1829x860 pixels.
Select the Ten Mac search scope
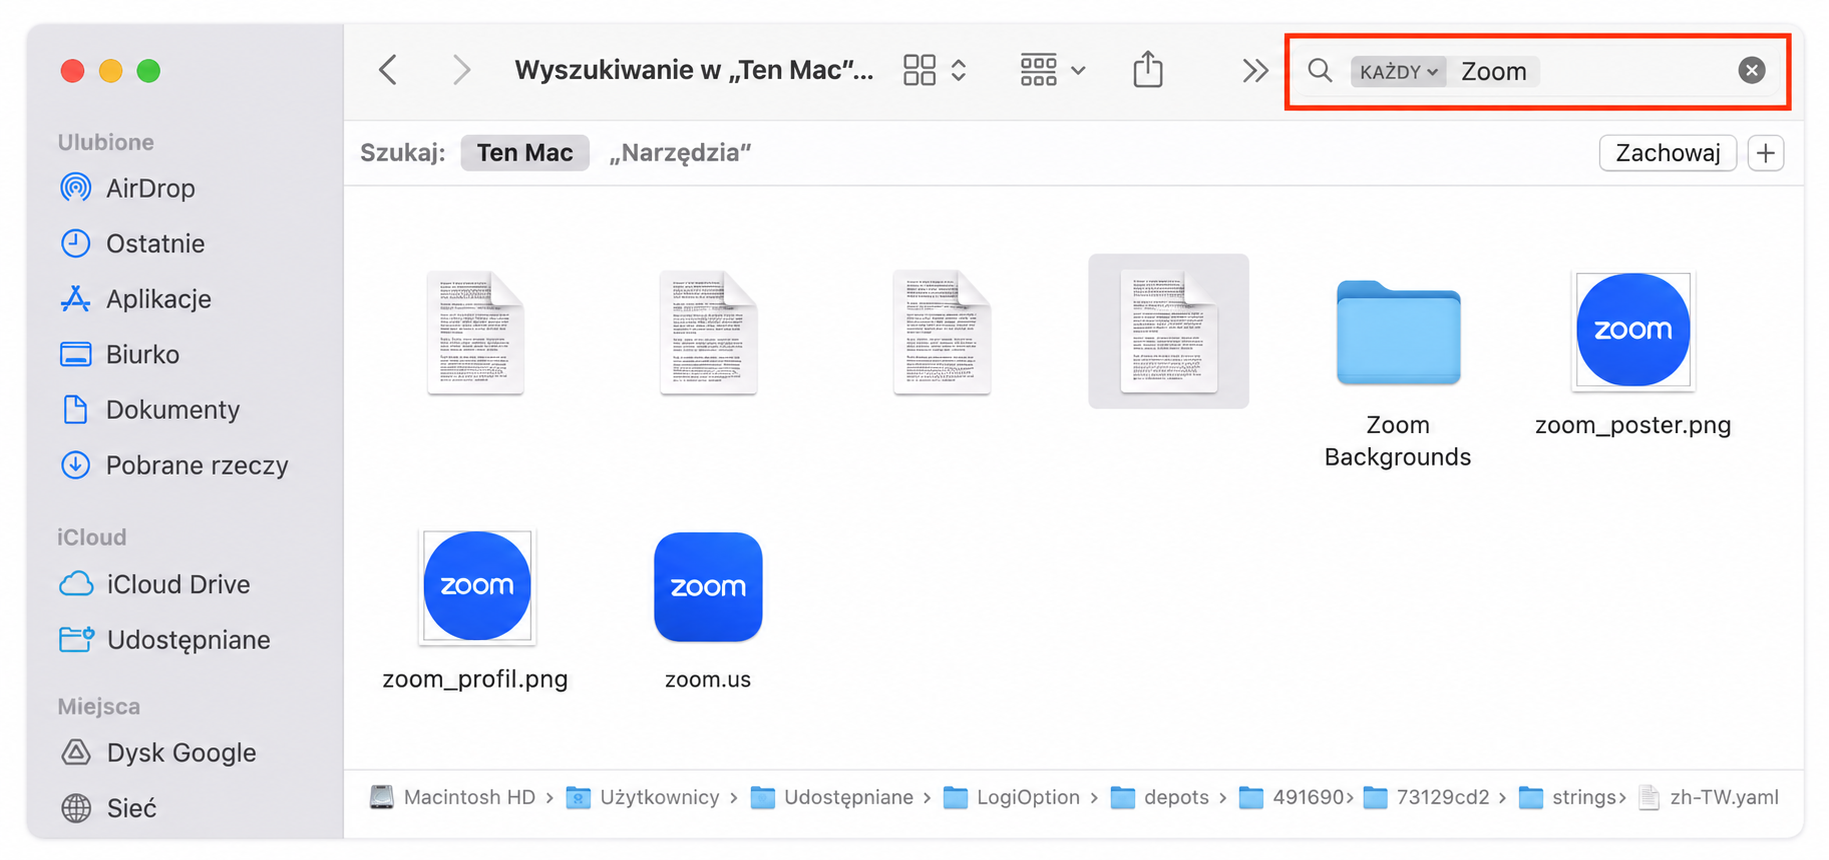(525, 153)
